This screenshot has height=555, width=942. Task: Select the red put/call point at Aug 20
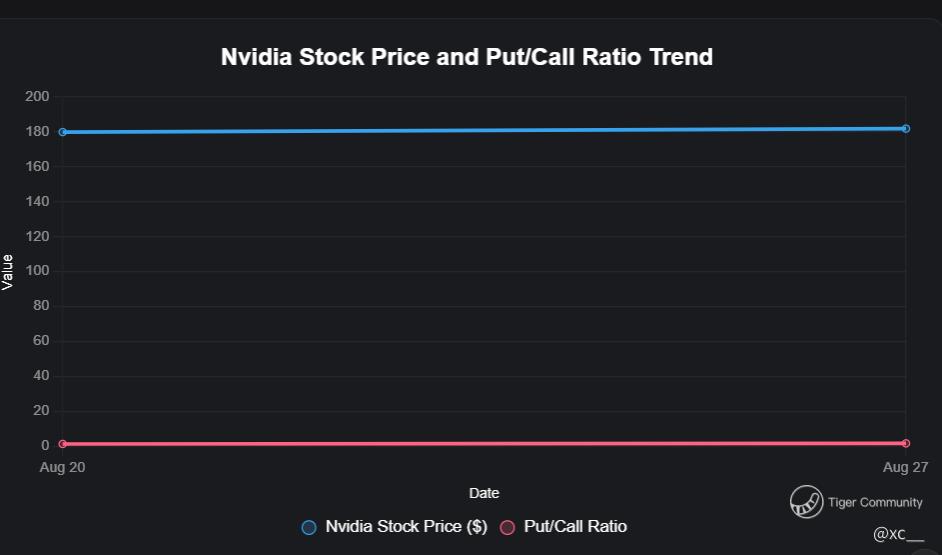click(x=63, y=444)
